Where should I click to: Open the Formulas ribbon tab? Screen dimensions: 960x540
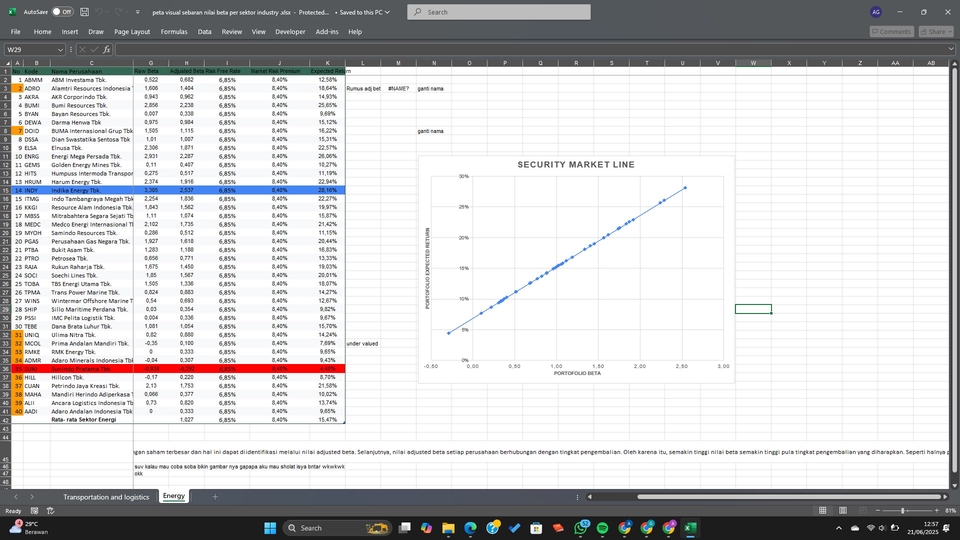tap(174, 32)
